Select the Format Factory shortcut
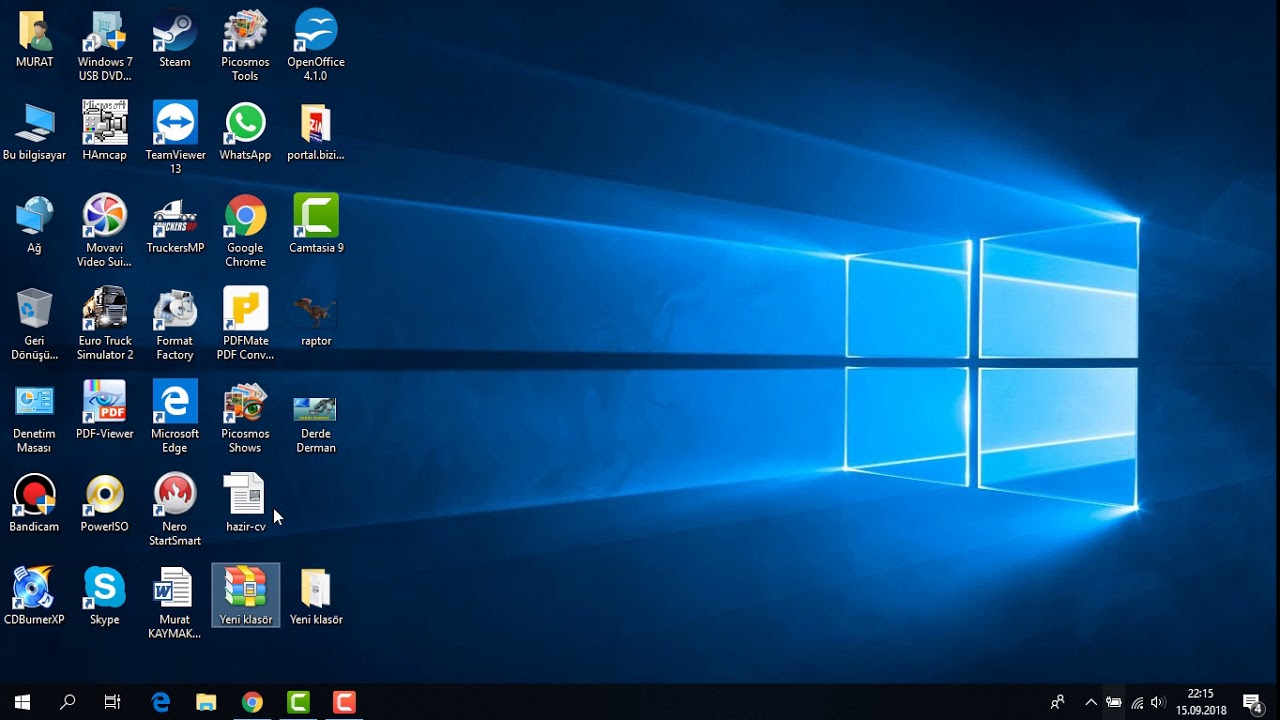The image size is (1280, 720). (x=175, y=324)
